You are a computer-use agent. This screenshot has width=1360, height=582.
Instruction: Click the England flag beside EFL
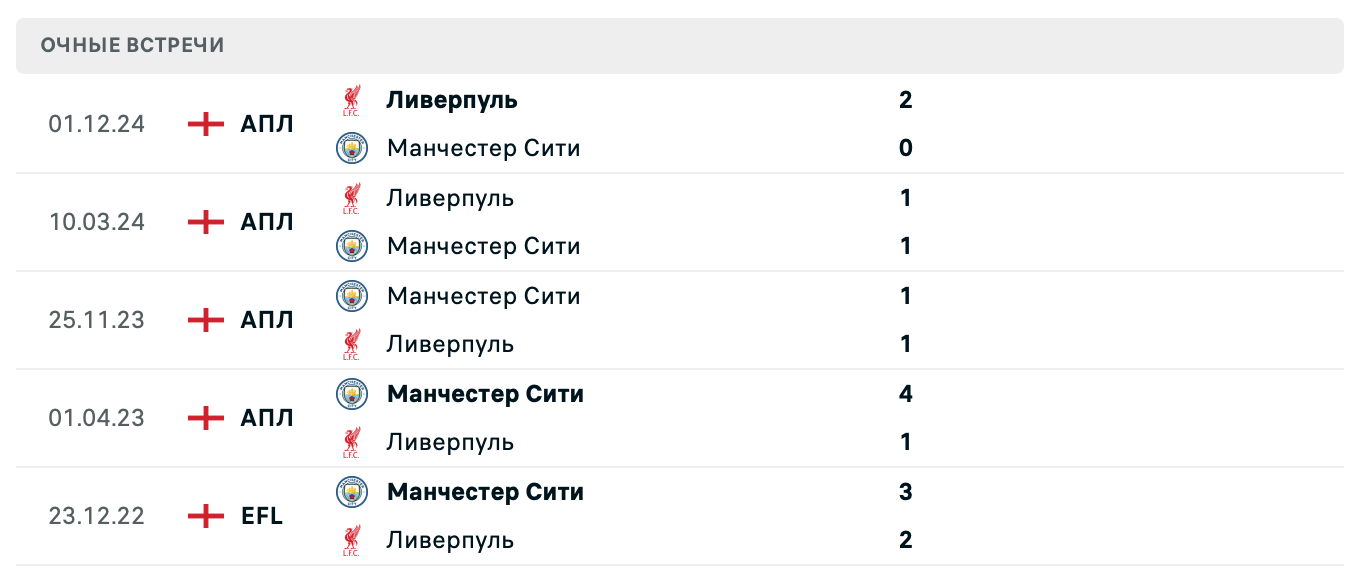[x=204, y=516]
